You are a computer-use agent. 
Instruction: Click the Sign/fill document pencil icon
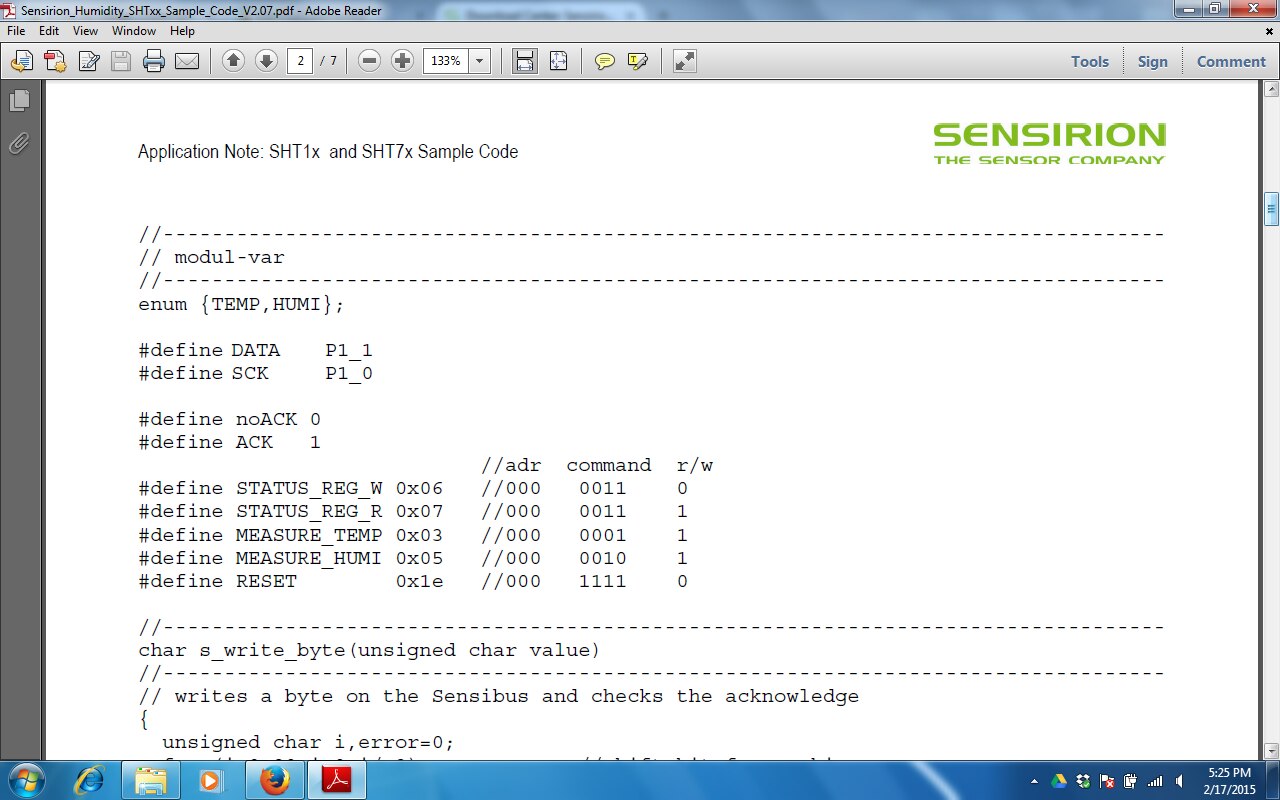coord(88,61)
